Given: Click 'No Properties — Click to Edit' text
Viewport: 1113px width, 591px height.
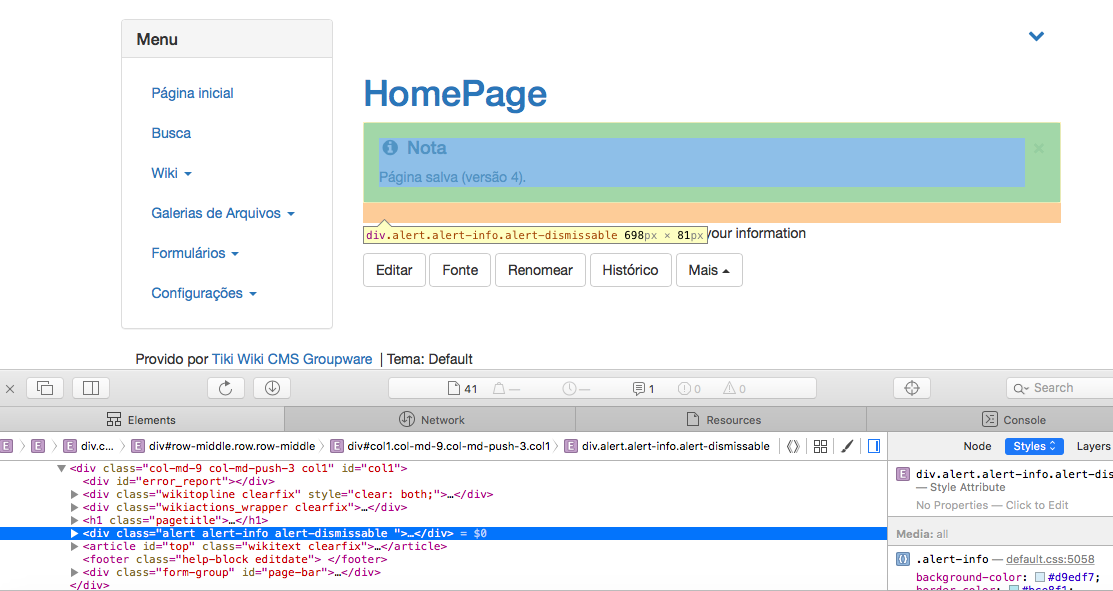Looking at the screenshot, I should coord(992,505).
